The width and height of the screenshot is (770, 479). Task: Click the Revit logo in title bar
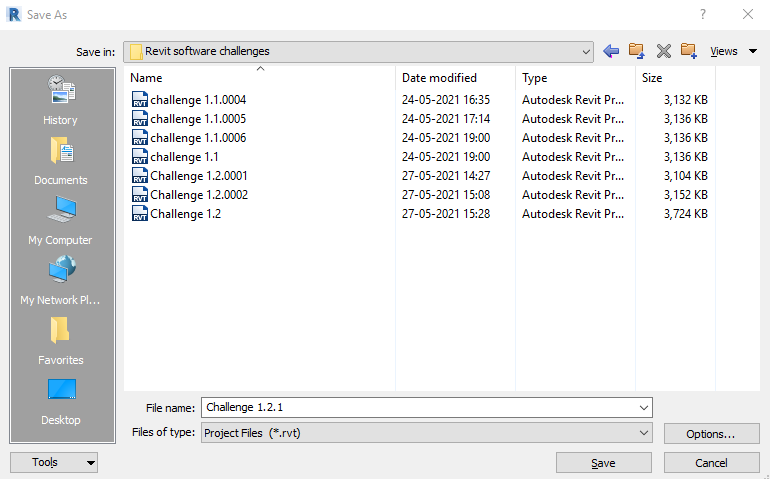point(14,15)
